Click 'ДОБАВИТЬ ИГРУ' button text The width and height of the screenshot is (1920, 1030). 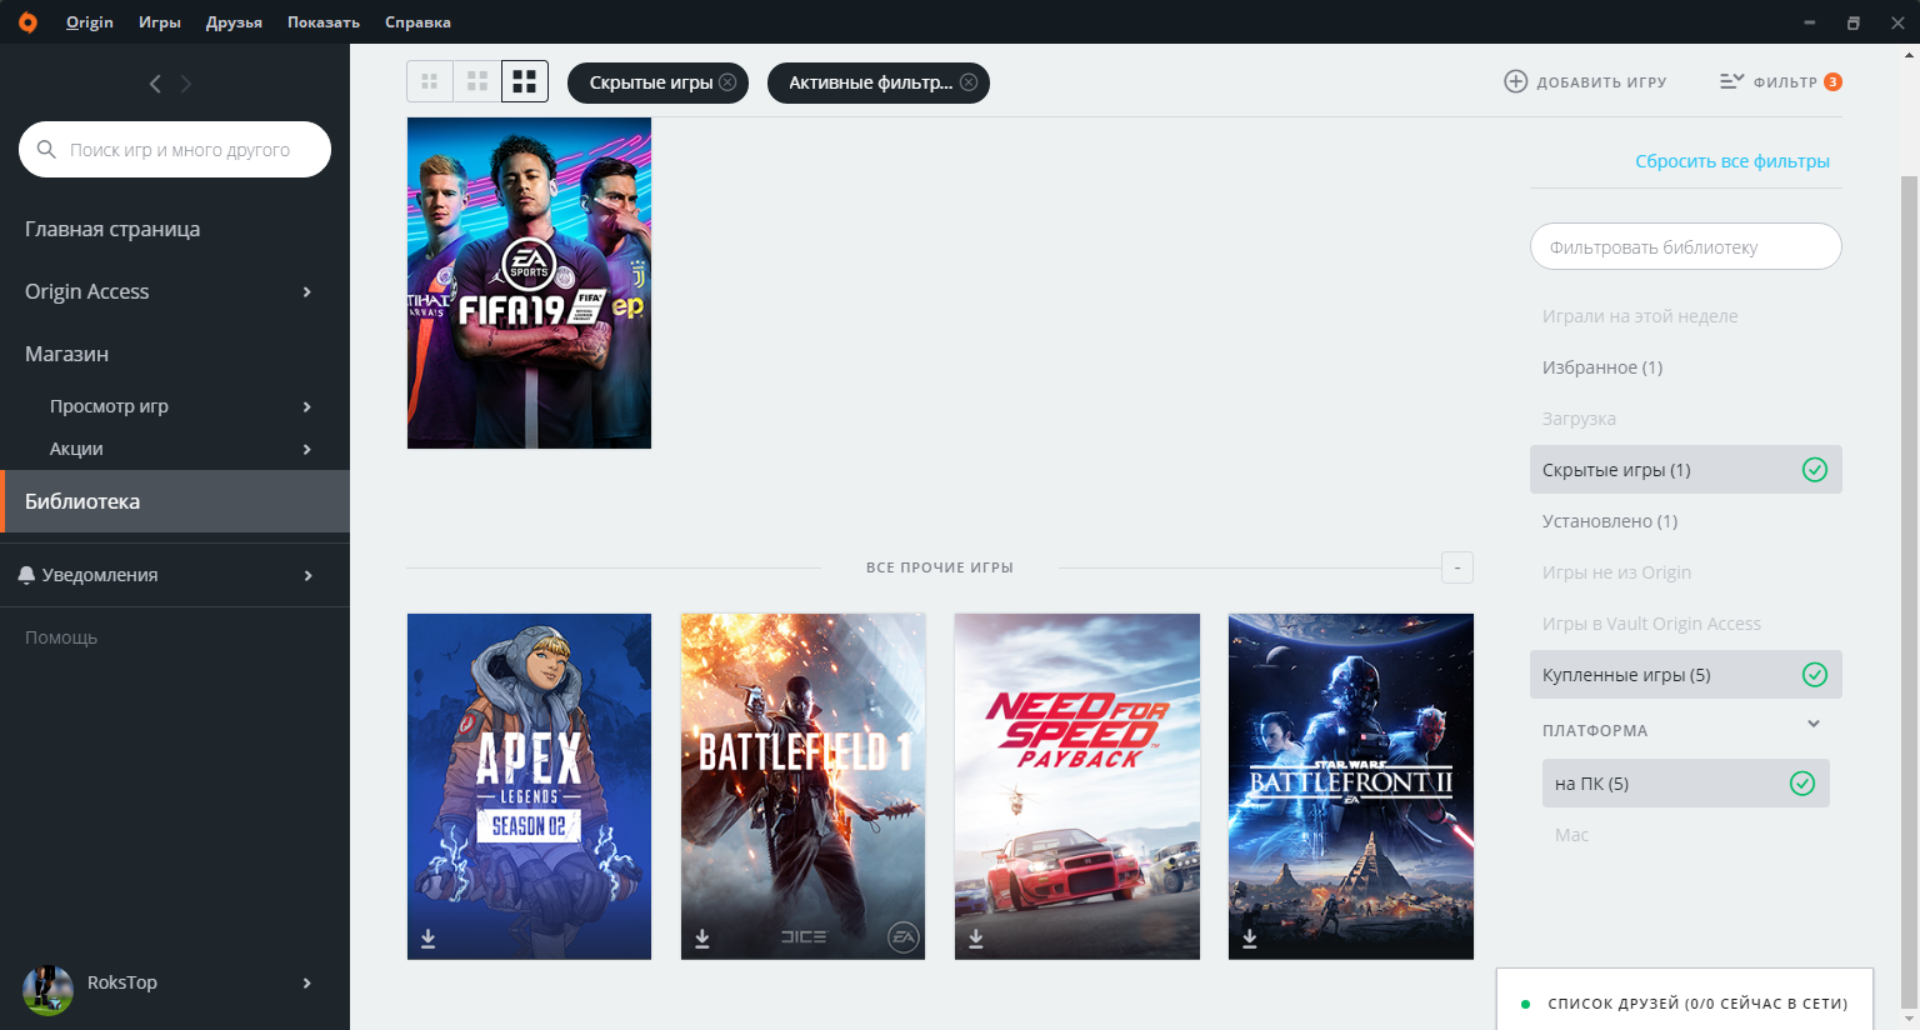pos(1601,82)
